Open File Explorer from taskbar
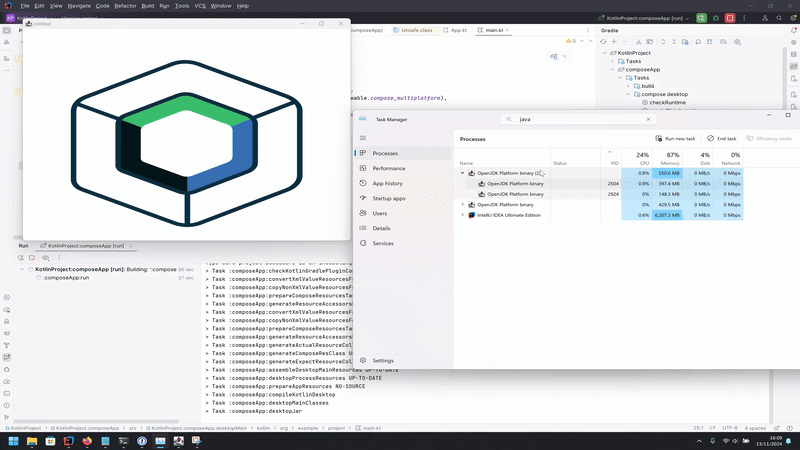Viewport: 800px width, 450px height. point(32,441)
